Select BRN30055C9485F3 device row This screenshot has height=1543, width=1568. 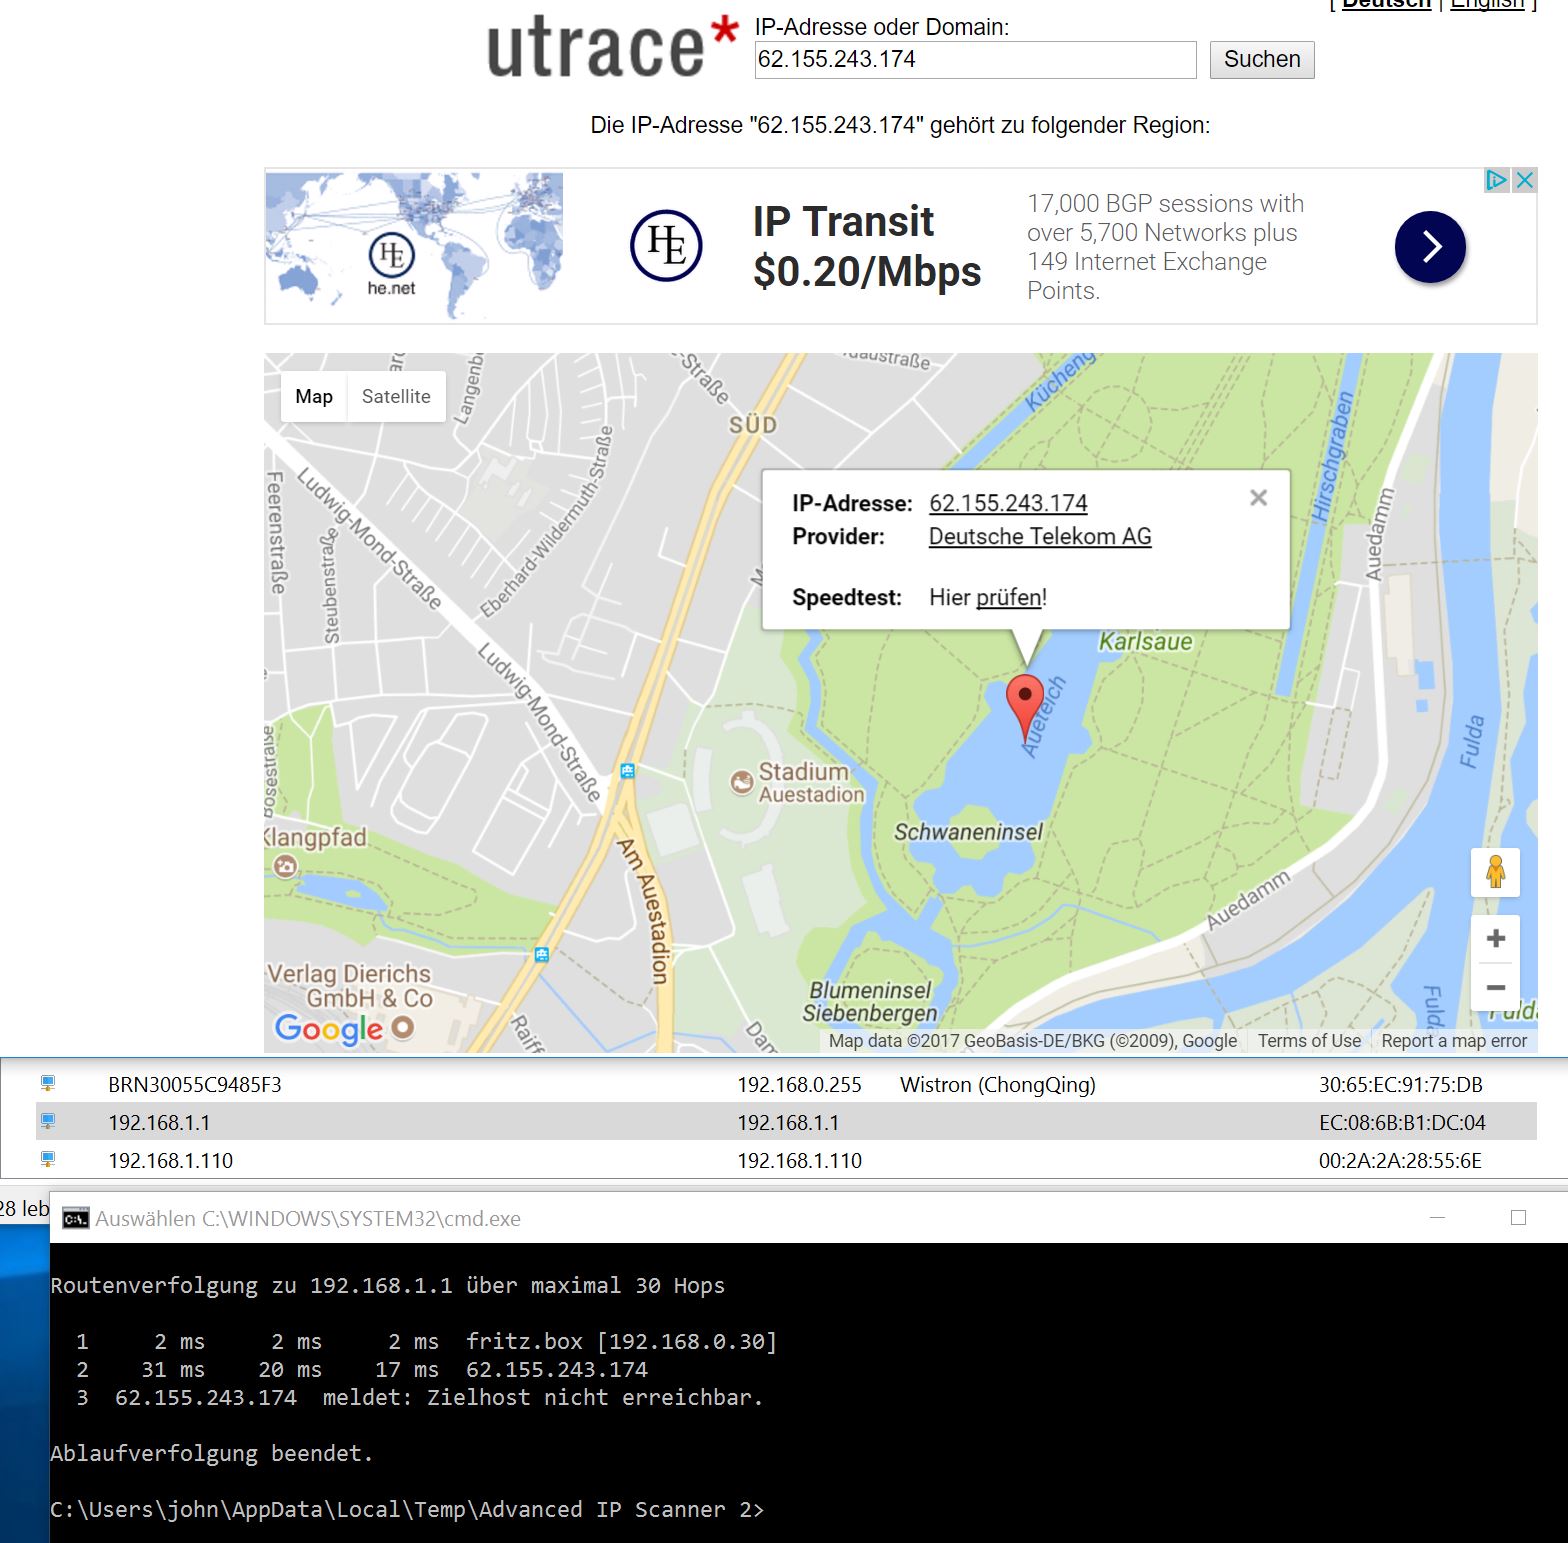786,1084
